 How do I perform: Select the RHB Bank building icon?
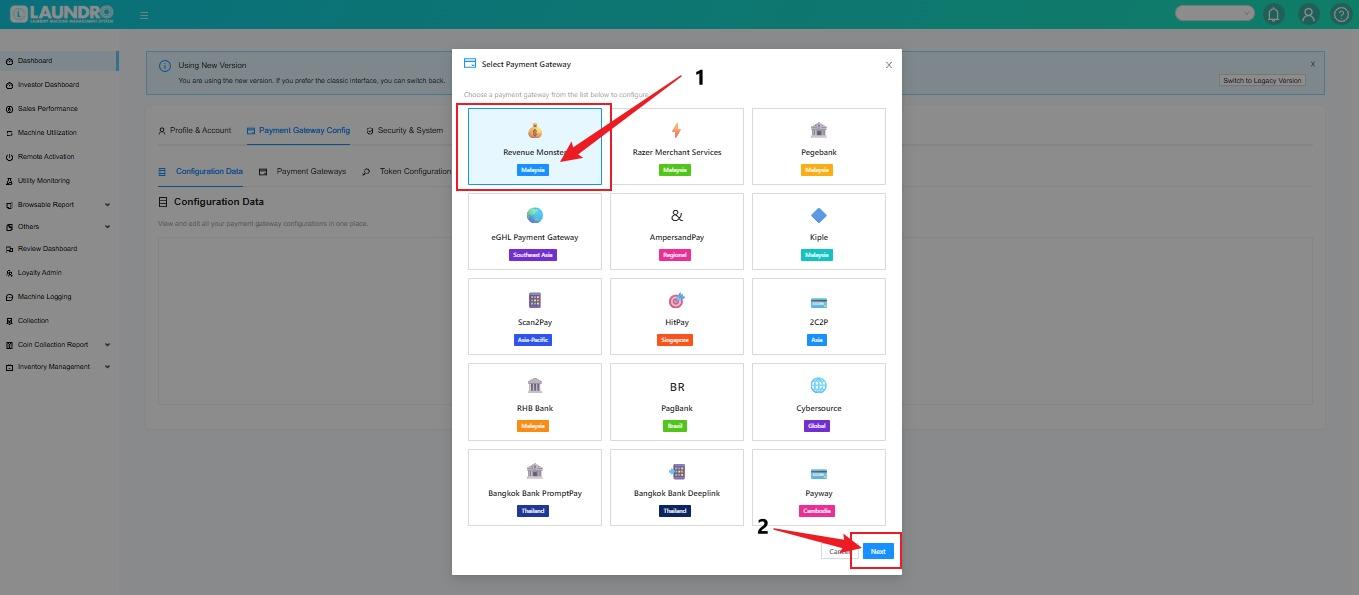[x=535, y=386]
